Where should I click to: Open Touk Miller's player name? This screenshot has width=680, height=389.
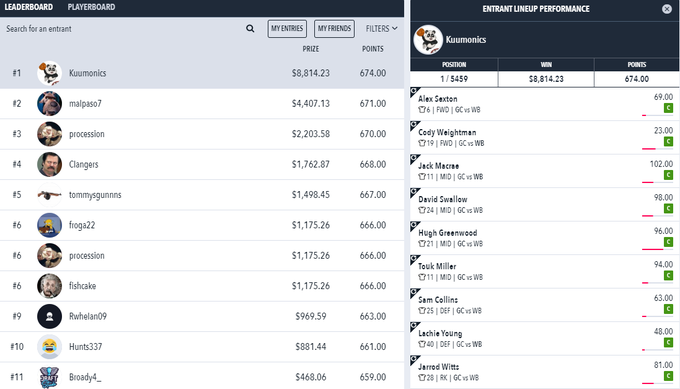point(437,266)
